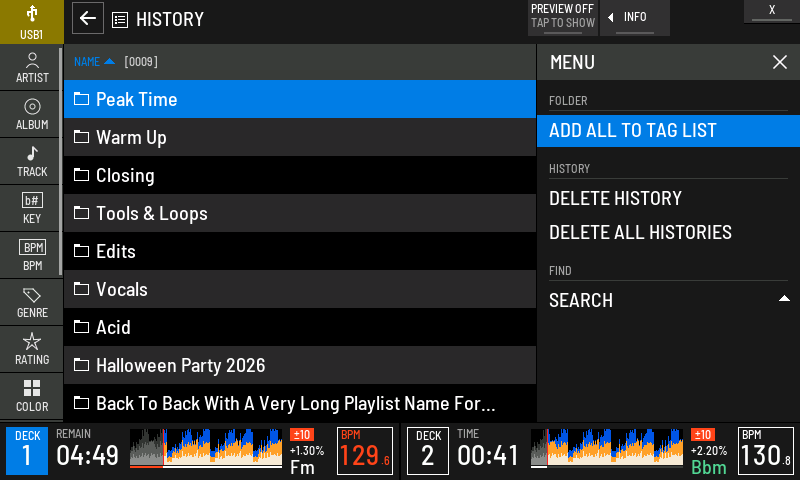800x480 pixels.
Task: Browse by Track category
Action: click(32, 162)
